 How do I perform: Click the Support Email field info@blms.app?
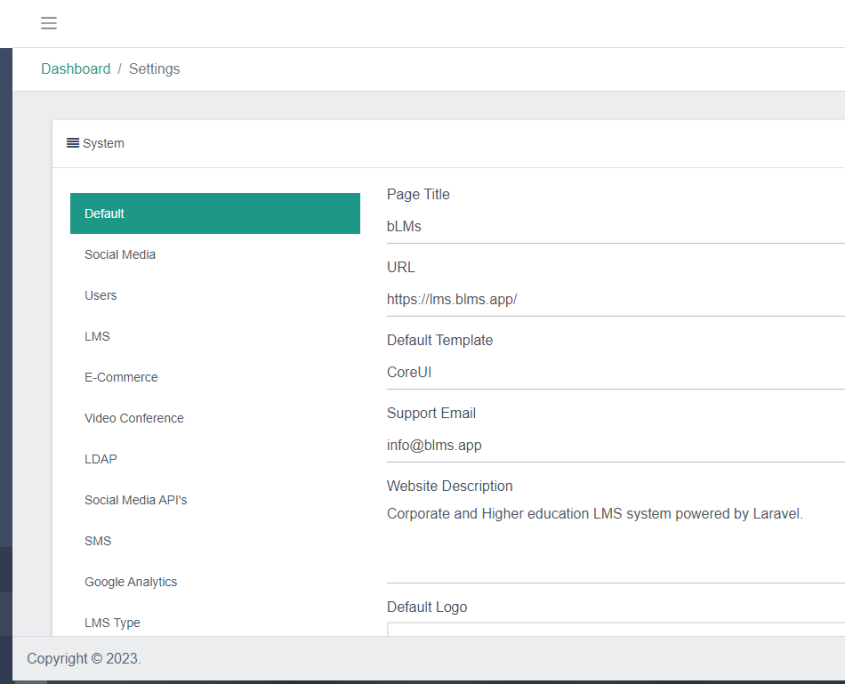[x=615, y=445]
